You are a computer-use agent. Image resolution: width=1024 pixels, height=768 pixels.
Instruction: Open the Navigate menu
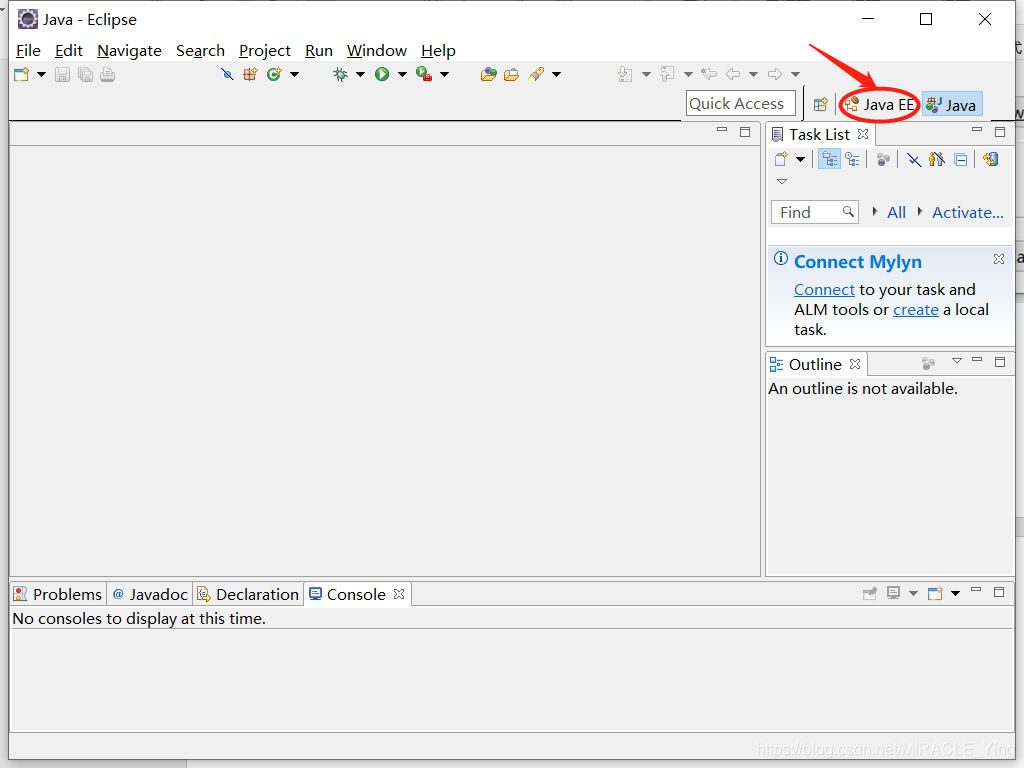129,51
